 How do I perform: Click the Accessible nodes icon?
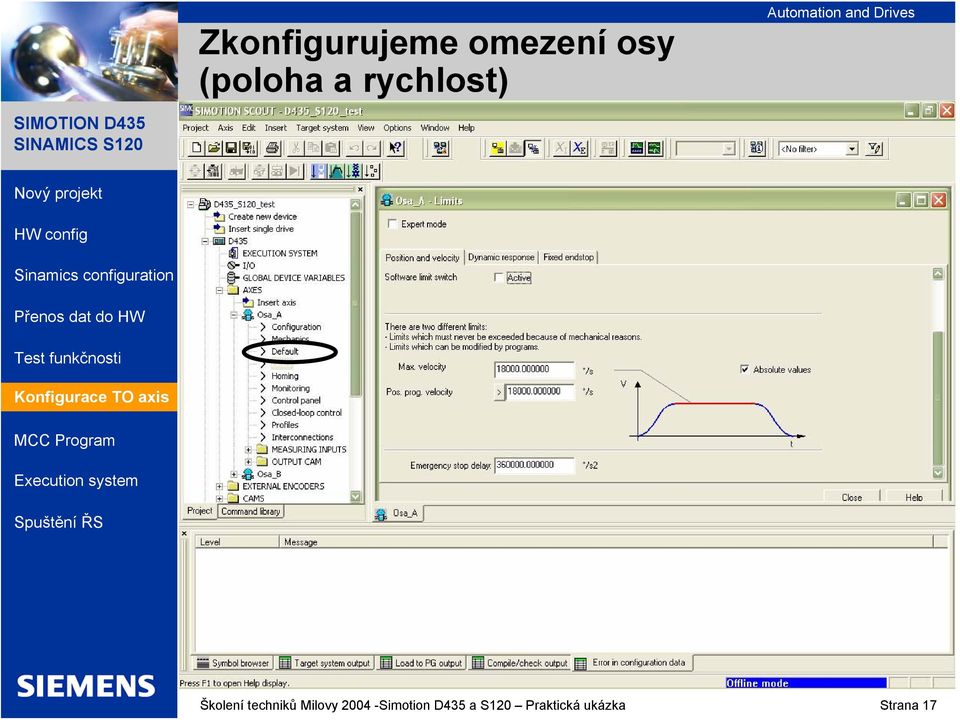440,148
